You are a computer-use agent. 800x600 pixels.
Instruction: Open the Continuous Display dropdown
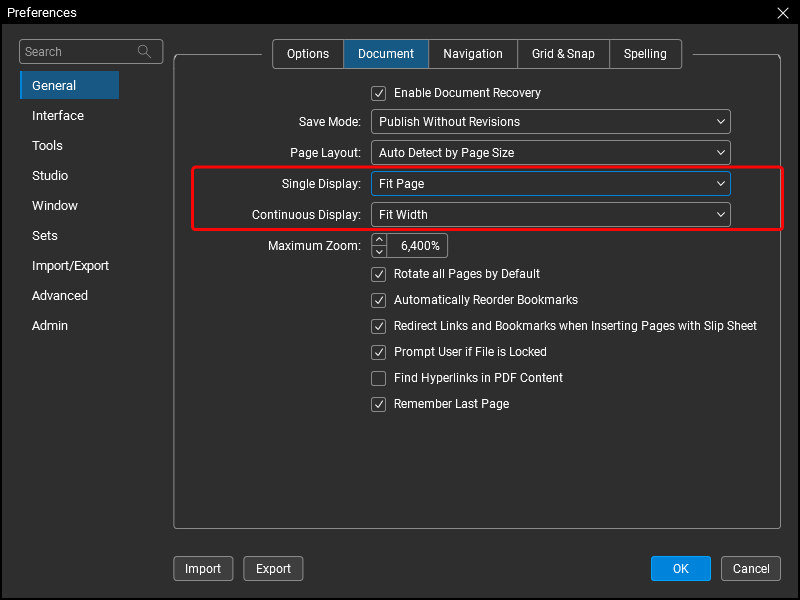tap(551, 215)
